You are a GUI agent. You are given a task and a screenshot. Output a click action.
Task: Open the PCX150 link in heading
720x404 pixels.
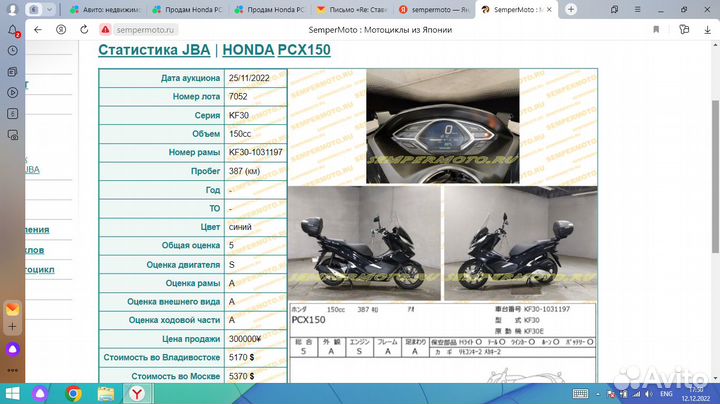point(304,50)
